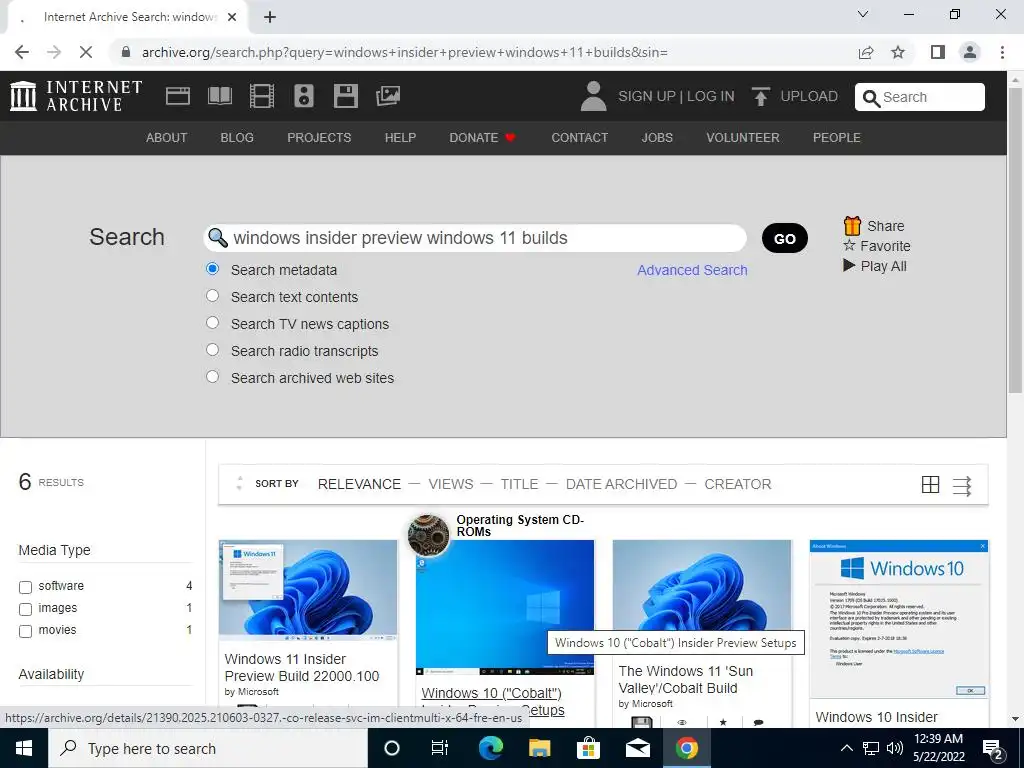Click the Favorite star icon
The width and height of the screenshot is (1024, 768).
coord(849,246)
